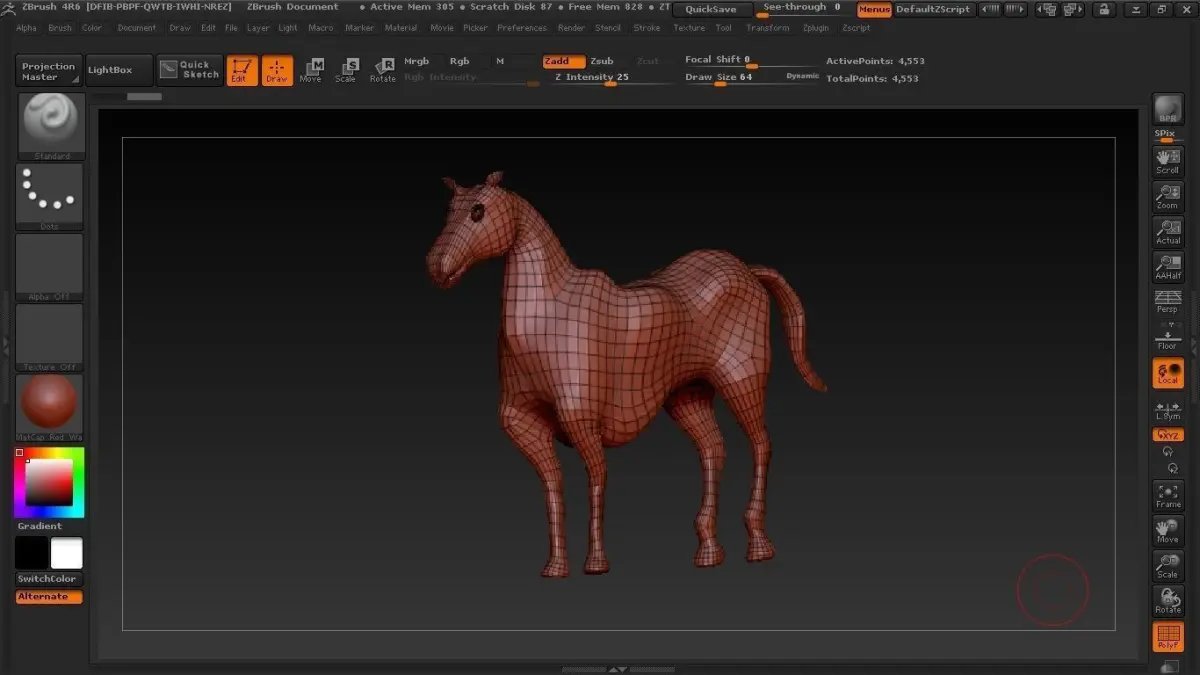The image size is (1200, 675).
Task: Open the Zplugin menu
Action: click(815, 28)
